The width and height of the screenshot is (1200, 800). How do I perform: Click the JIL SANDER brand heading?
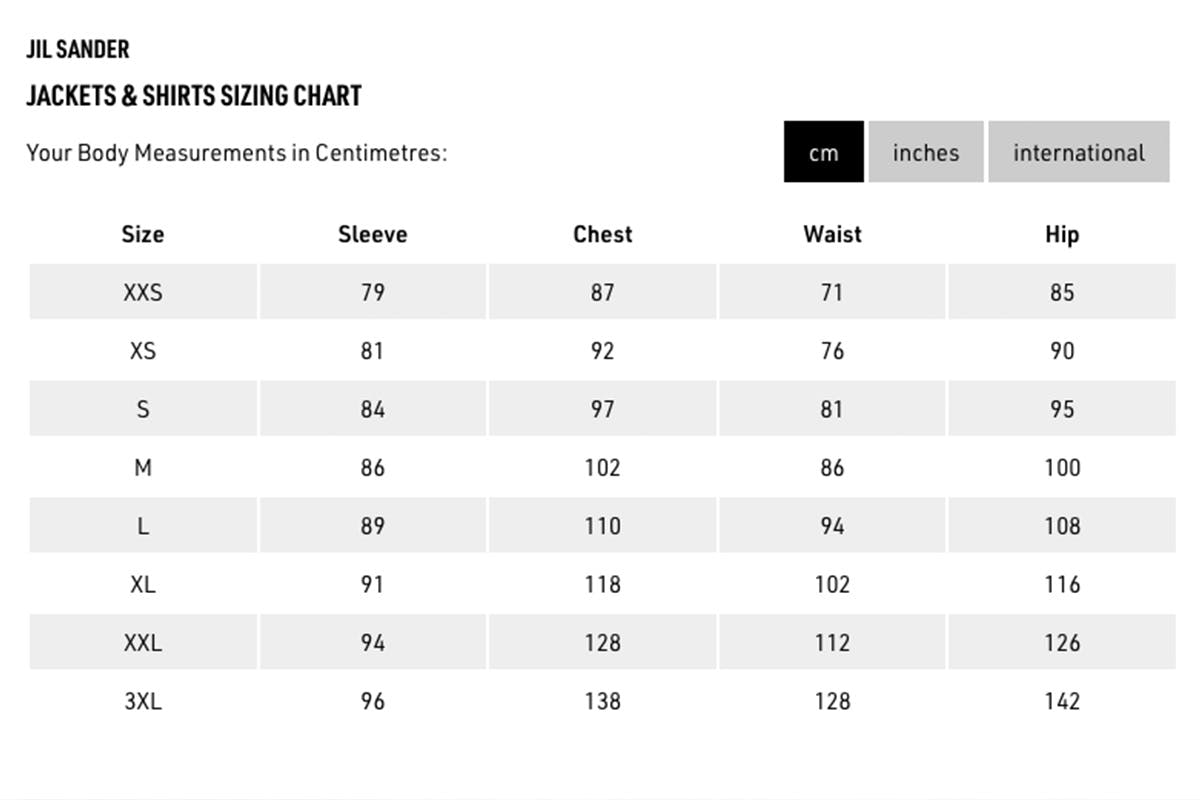(78, 48)
